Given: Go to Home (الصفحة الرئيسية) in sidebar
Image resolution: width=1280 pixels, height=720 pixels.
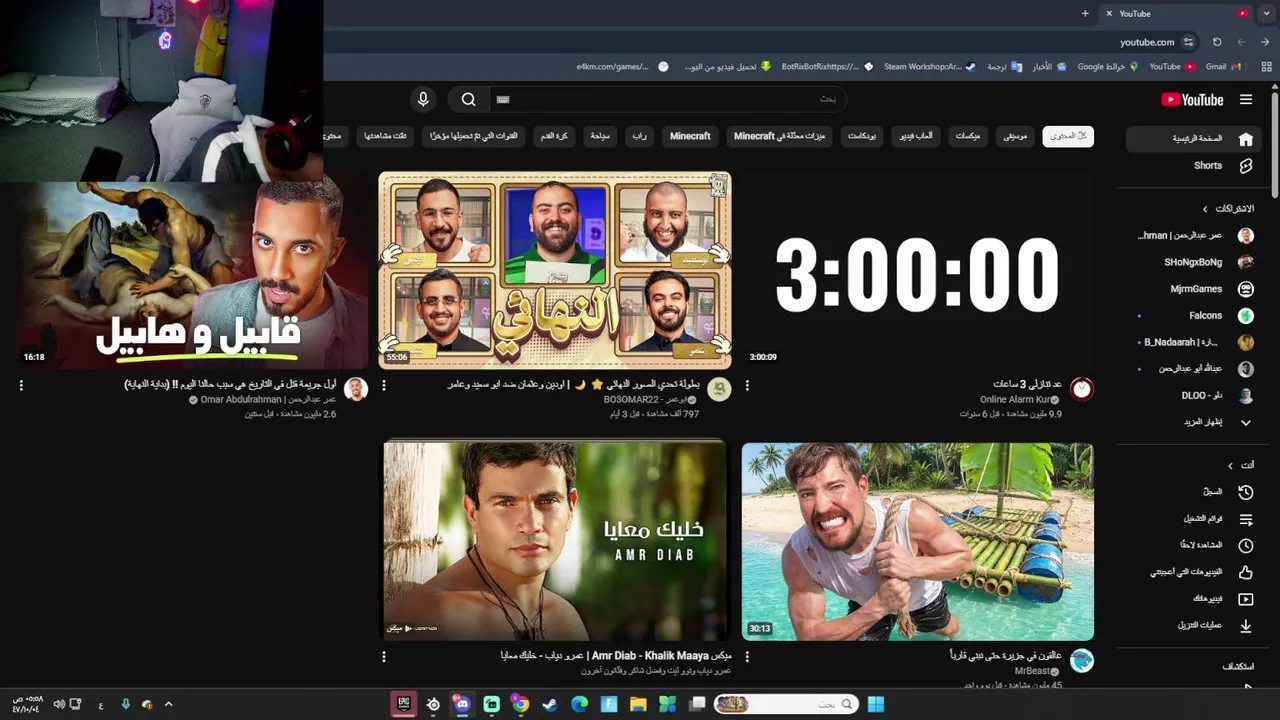Looking at the screenshot, I should click(x=1194, y=139).
